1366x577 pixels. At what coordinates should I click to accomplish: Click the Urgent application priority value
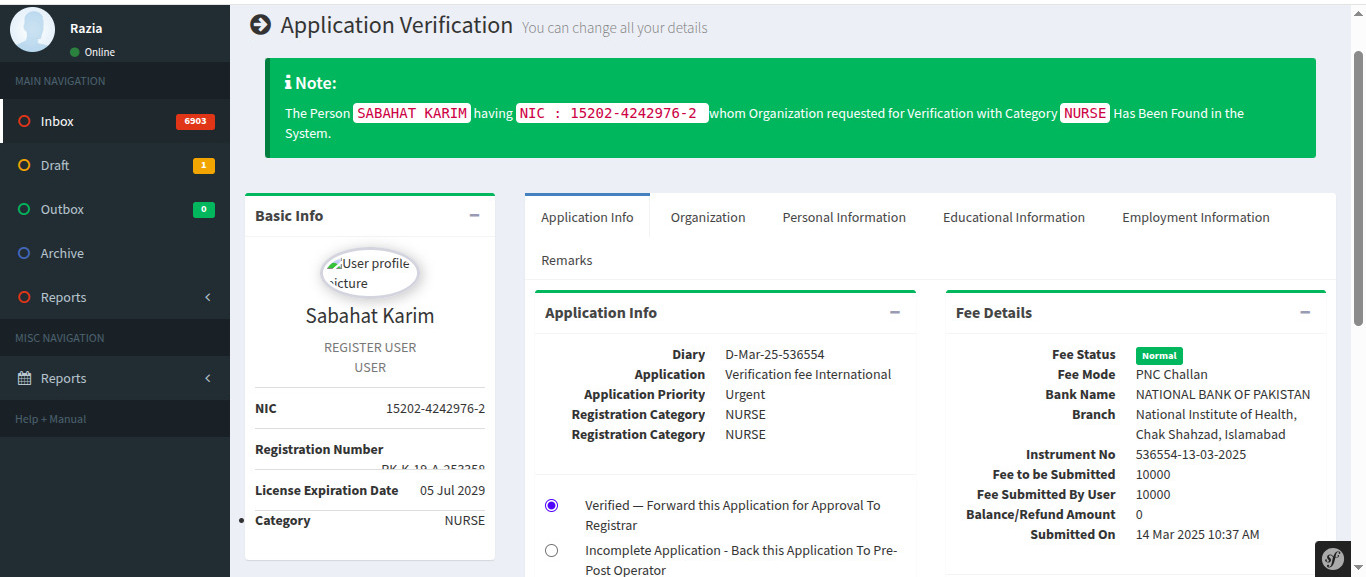(x=745, y=394)
